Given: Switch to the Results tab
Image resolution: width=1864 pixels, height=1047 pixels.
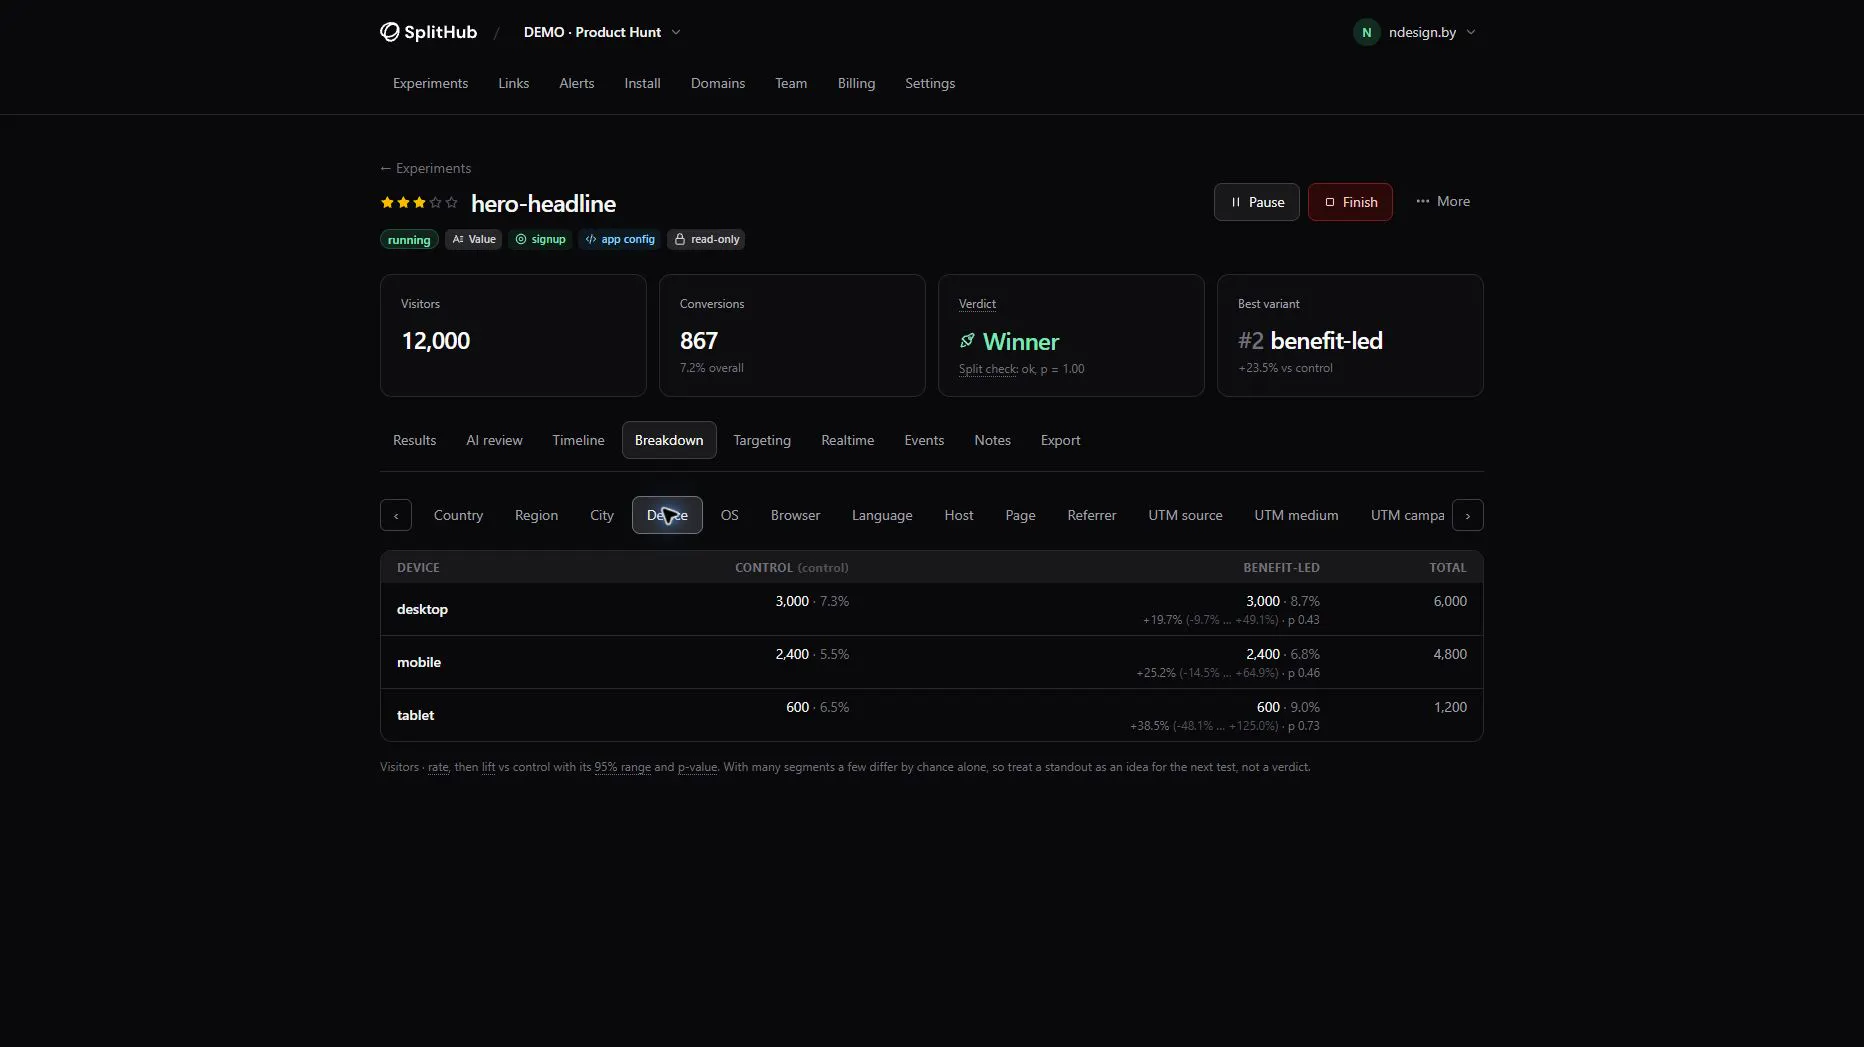Looking at the screenshot, I should 414,440.
